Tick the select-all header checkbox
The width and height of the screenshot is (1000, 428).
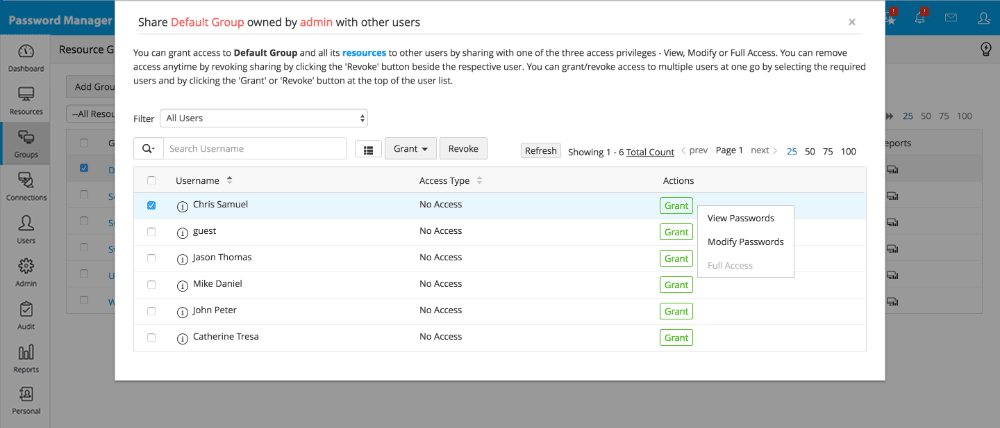(x=151, y=181)
